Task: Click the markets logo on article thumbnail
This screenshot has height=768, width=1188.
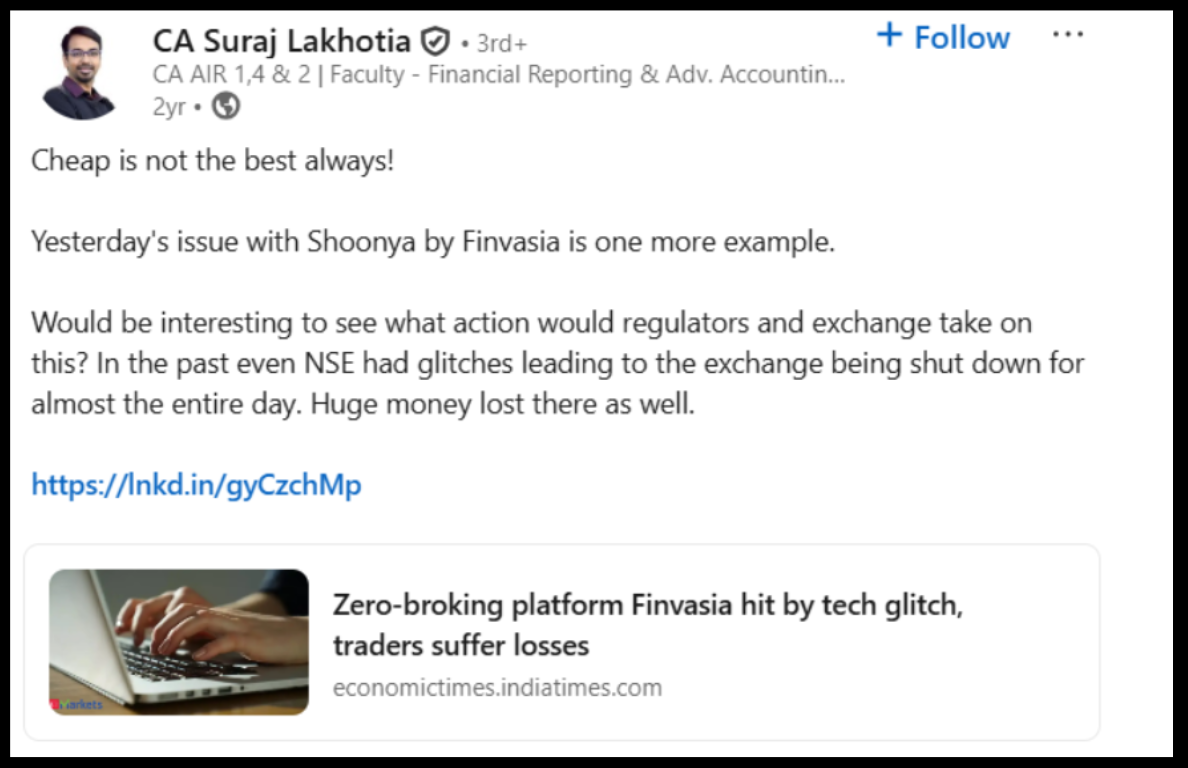Action: coord(78,704)
